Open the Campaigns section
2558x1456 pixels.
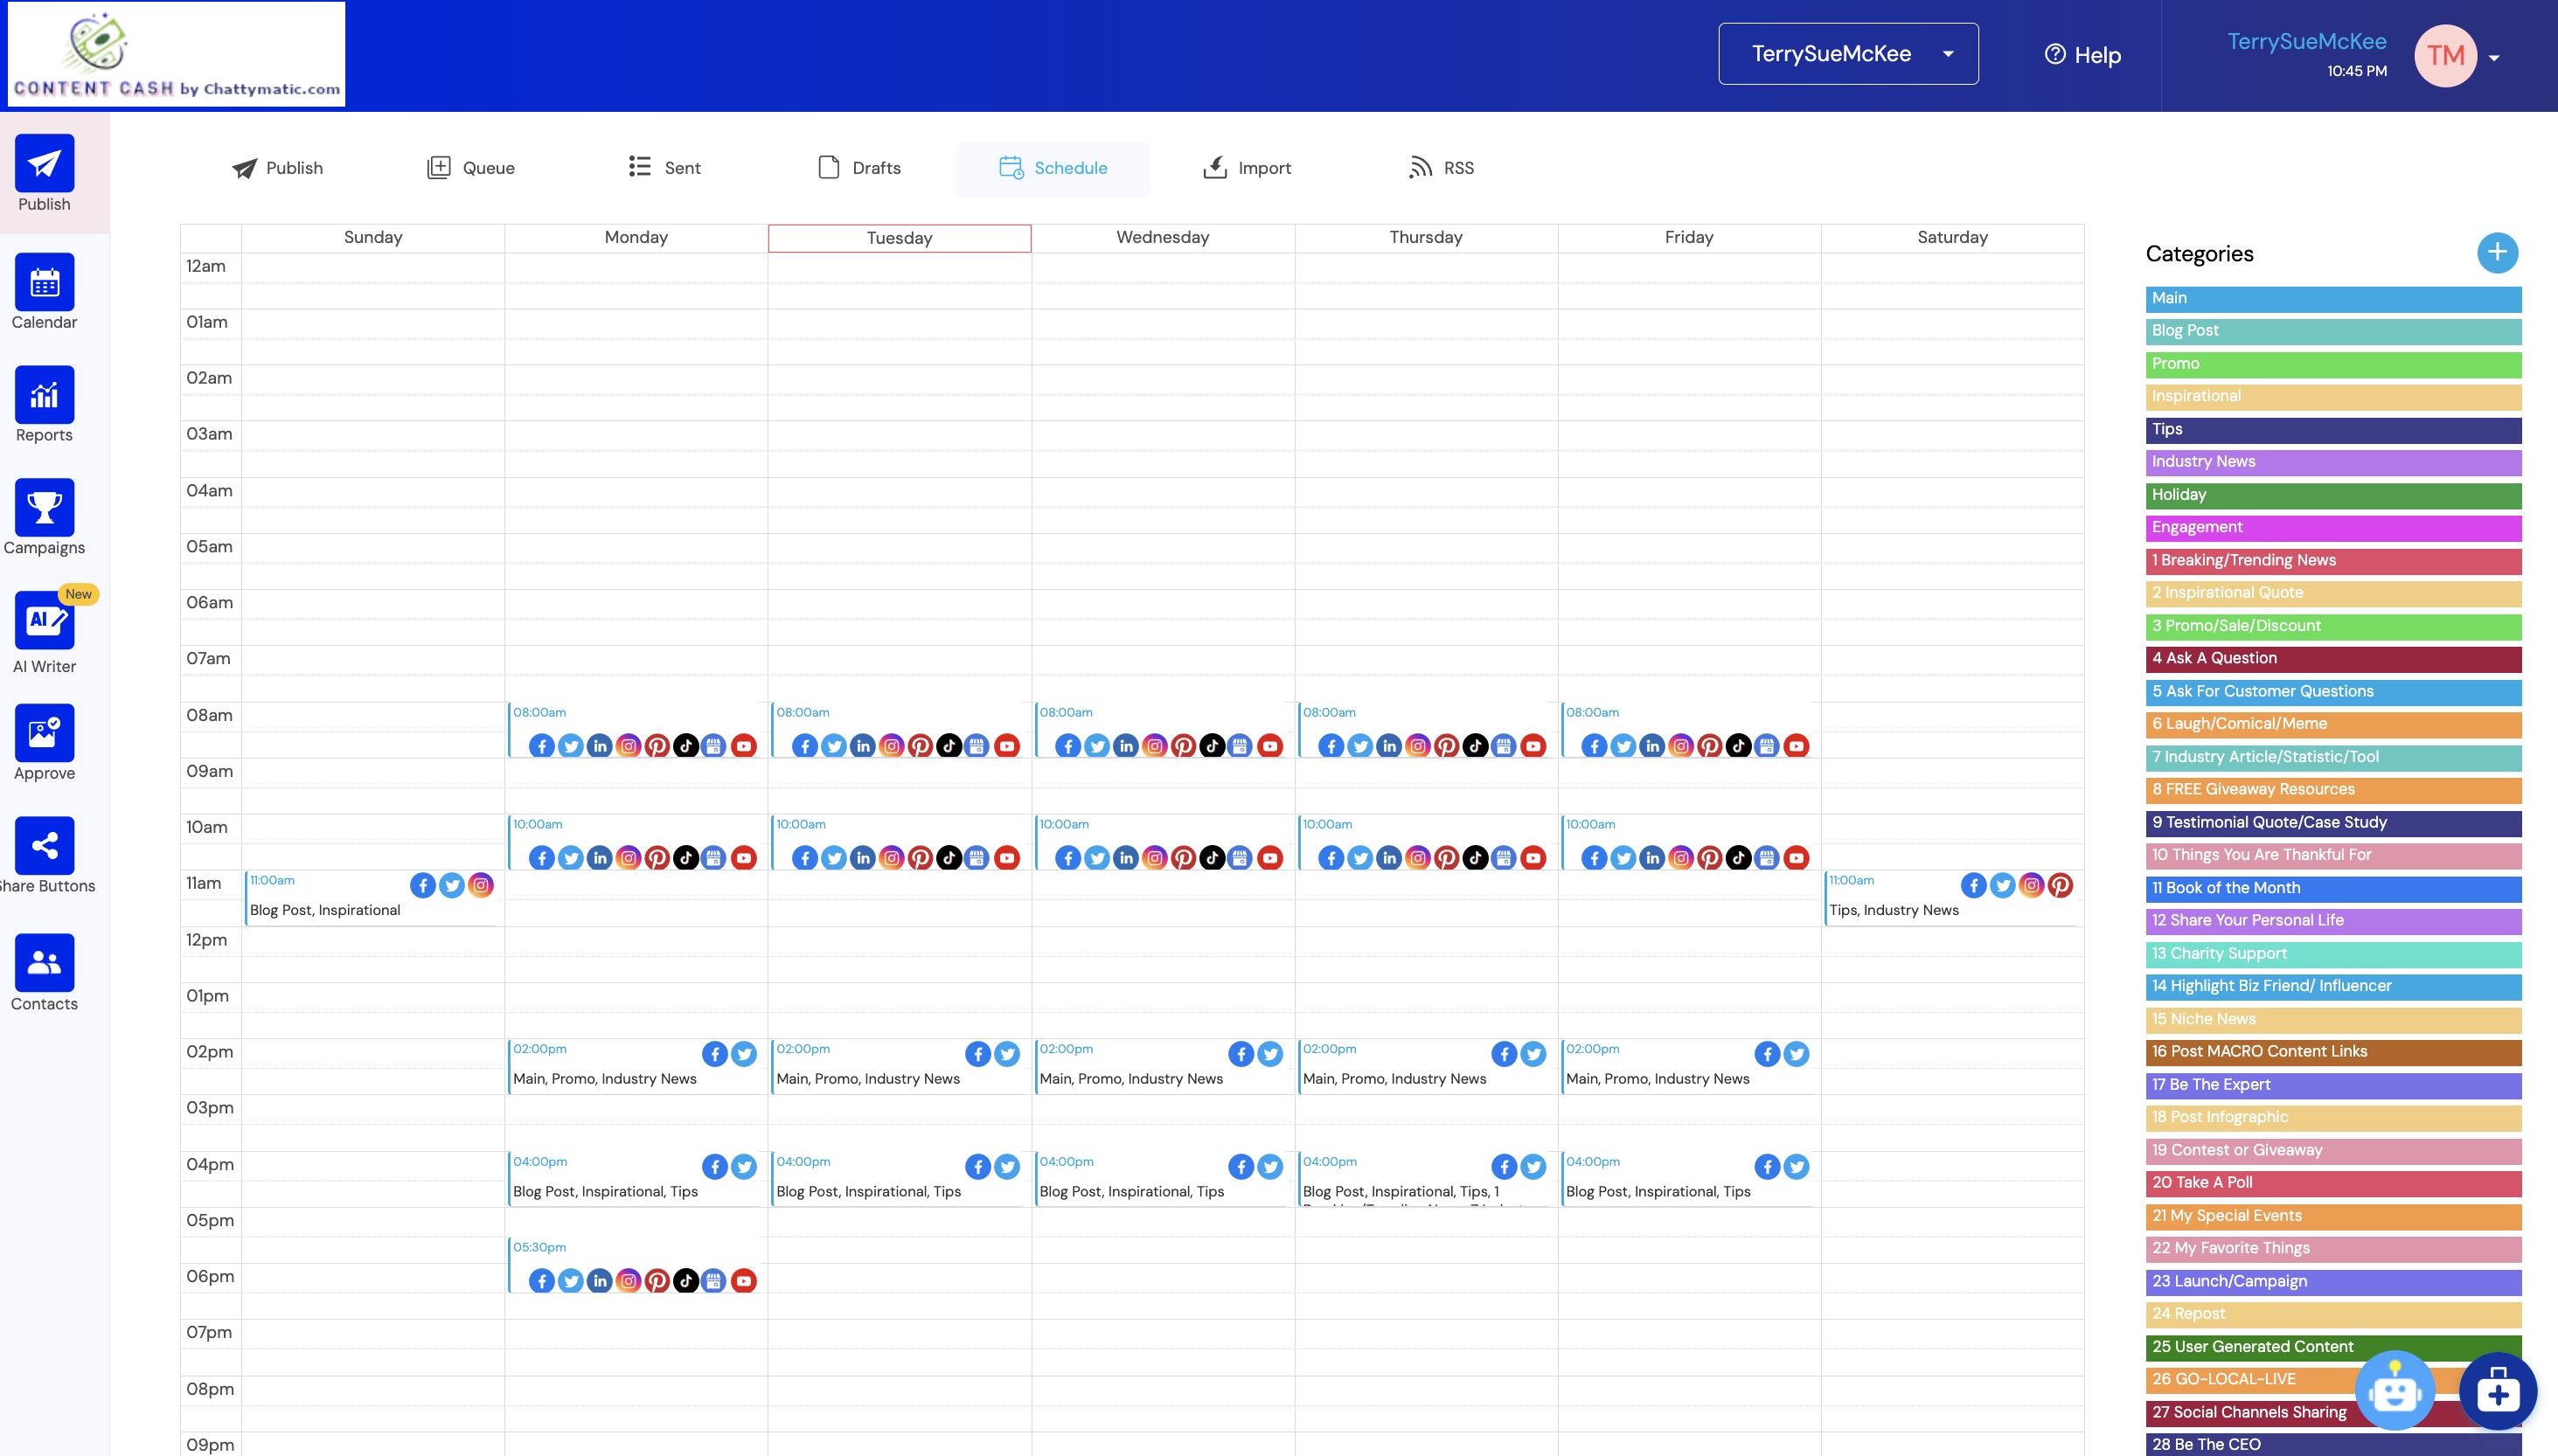pos(44,520)
